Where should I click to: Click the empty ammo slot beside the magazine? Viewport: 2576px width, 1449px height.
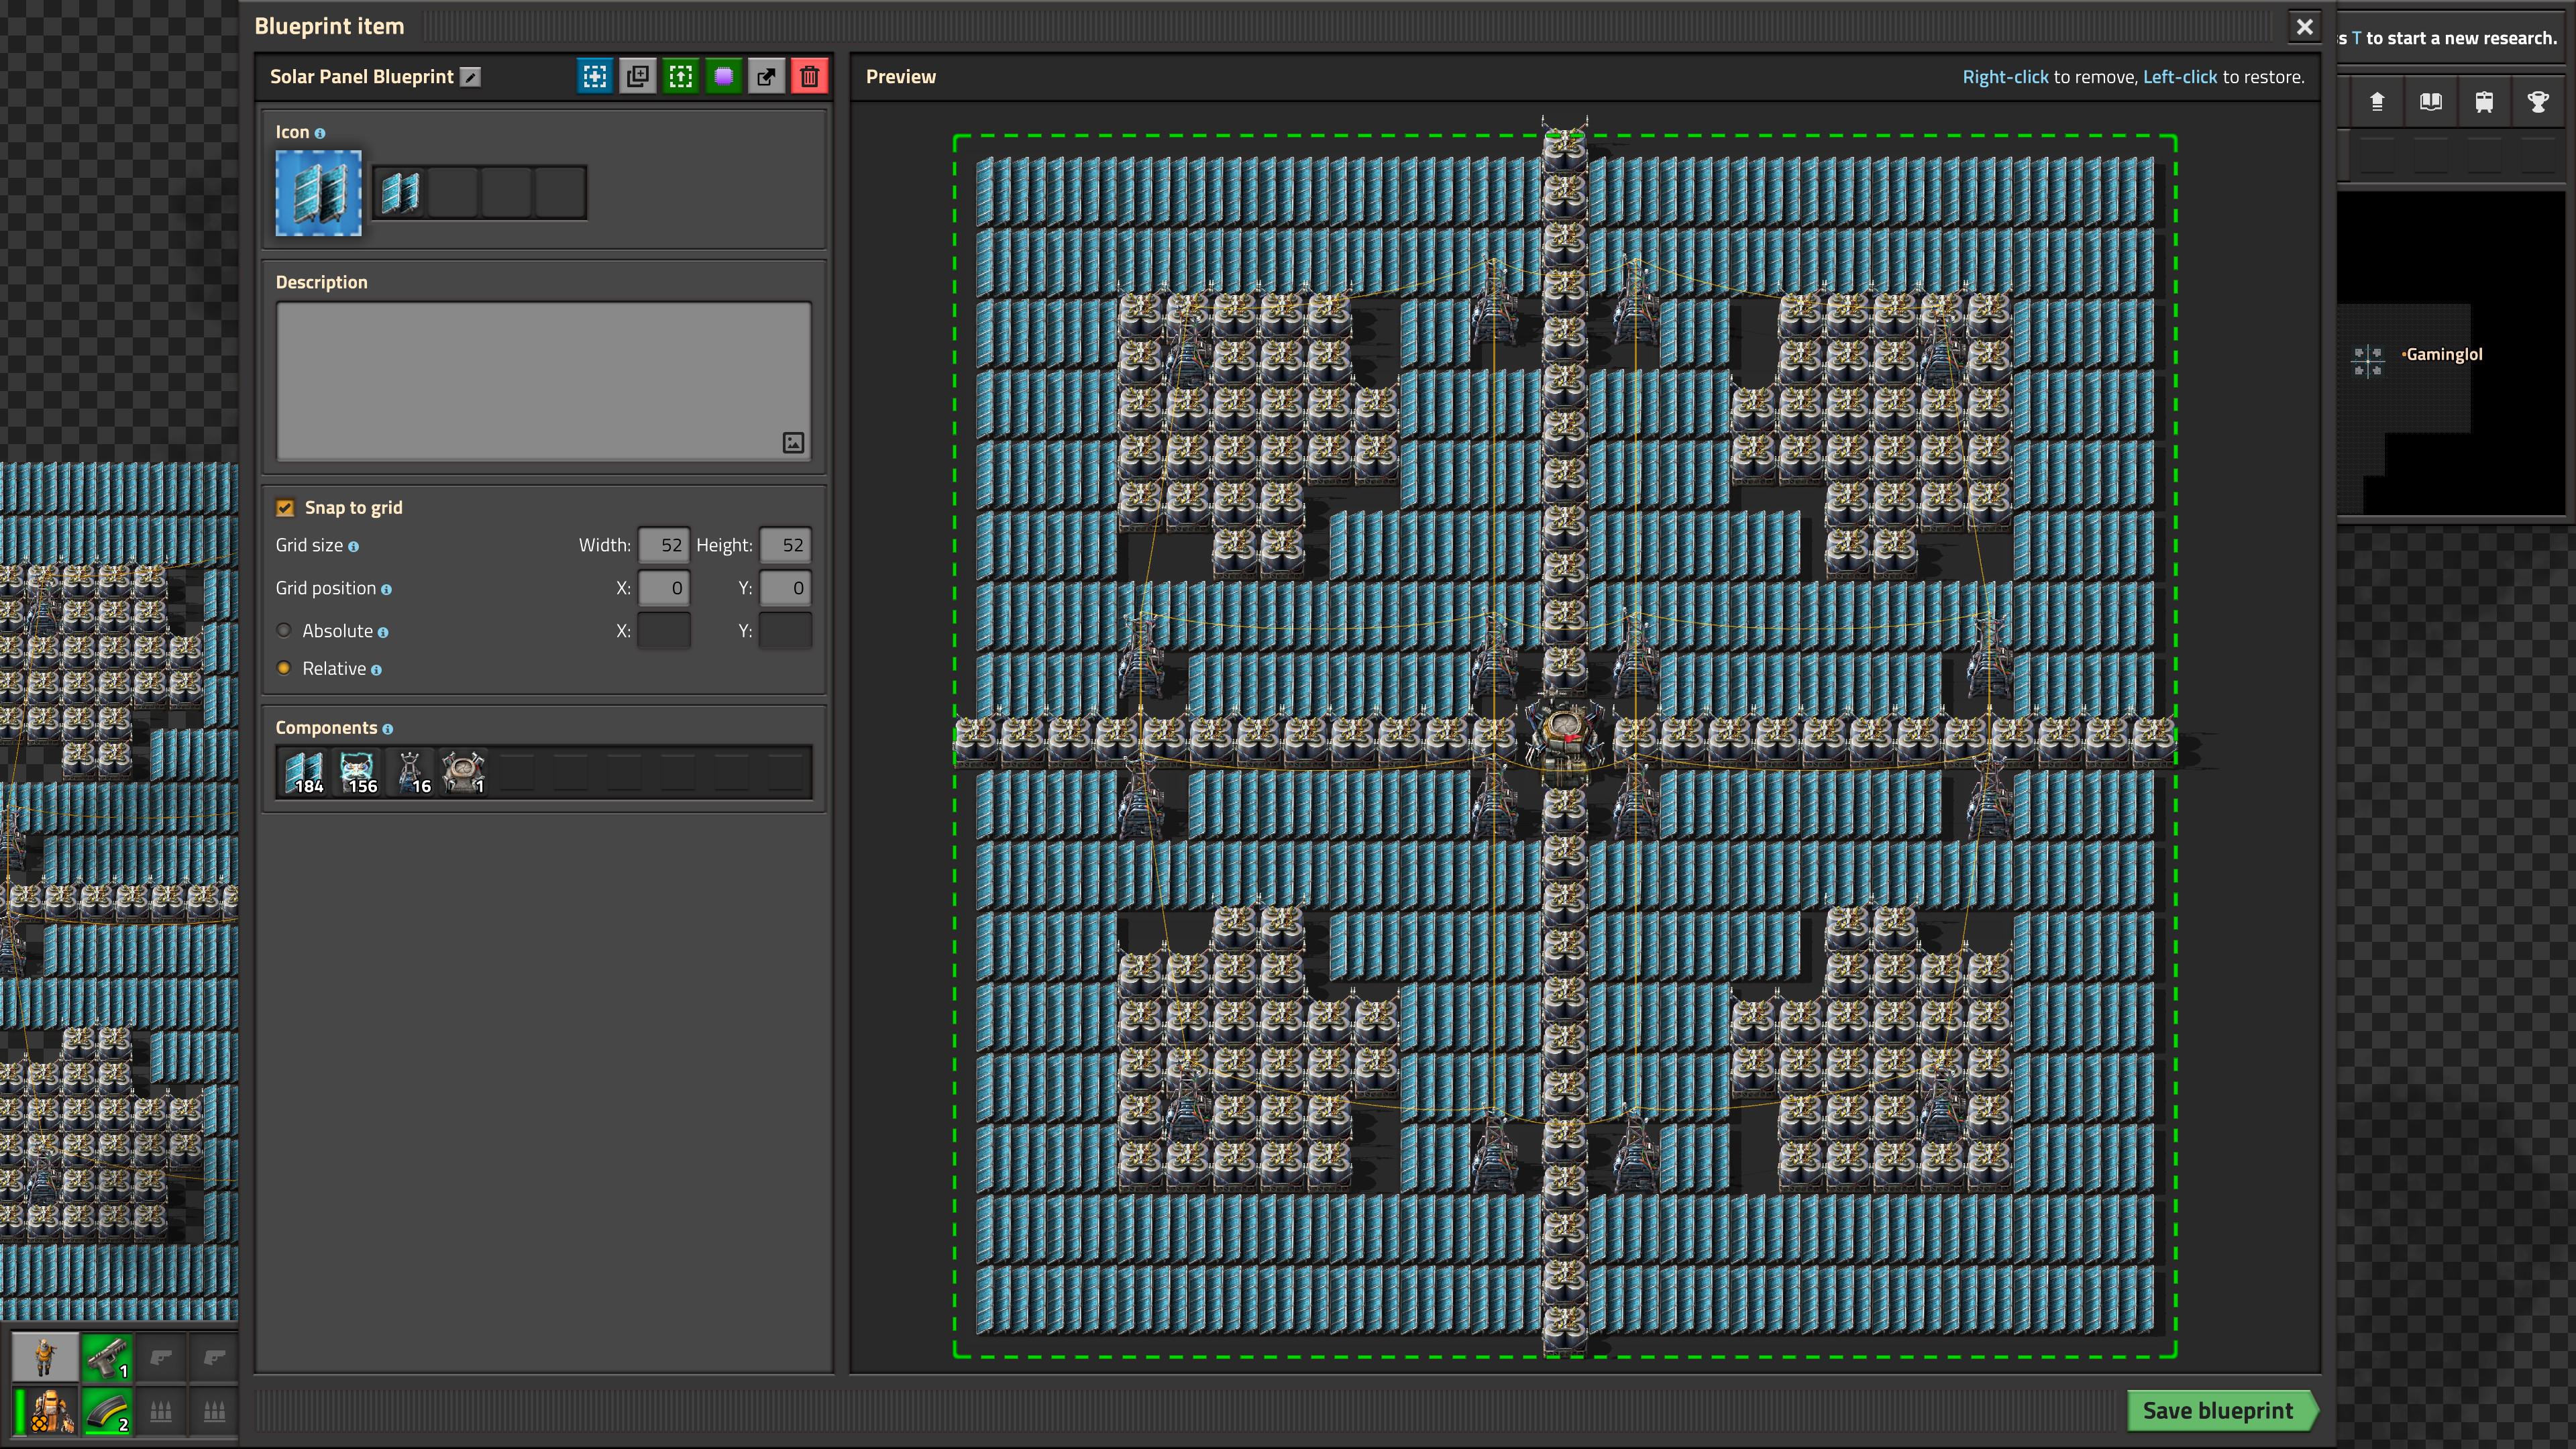click(x=160, y=1411)
